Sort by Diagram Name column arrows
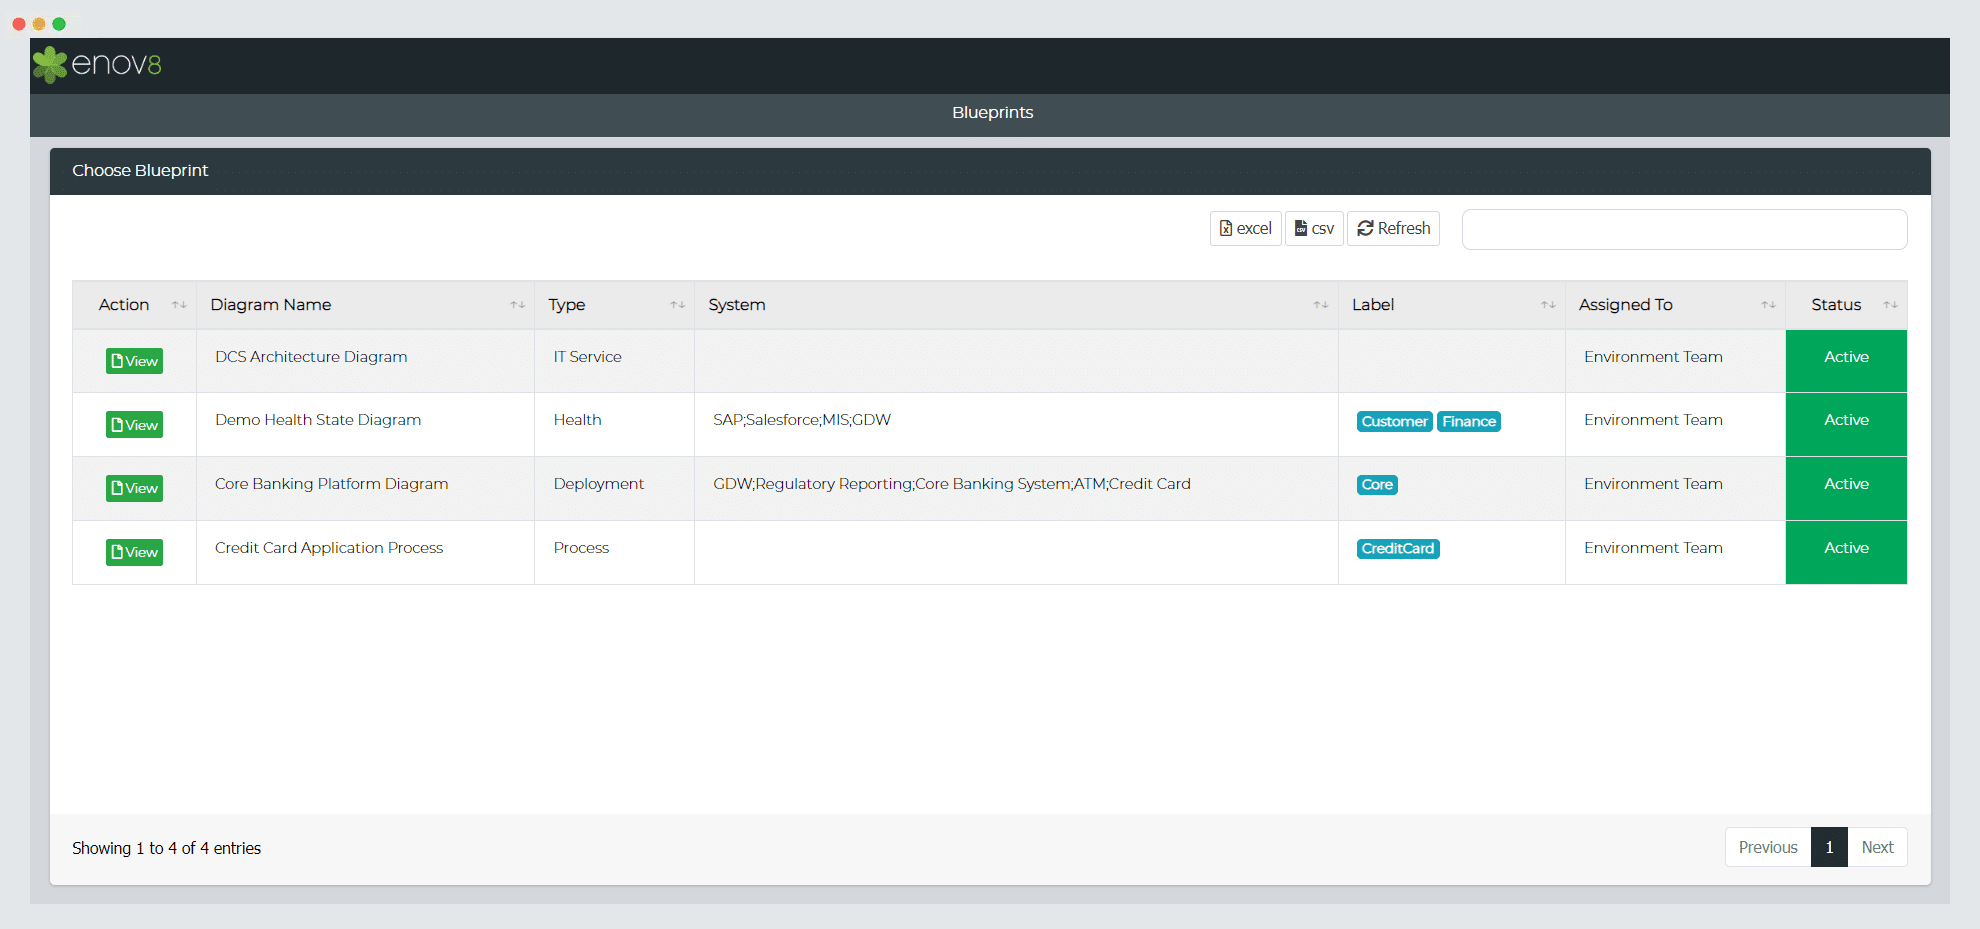The width and height of the screenshot is (1980, 929). tap(517, 305)
